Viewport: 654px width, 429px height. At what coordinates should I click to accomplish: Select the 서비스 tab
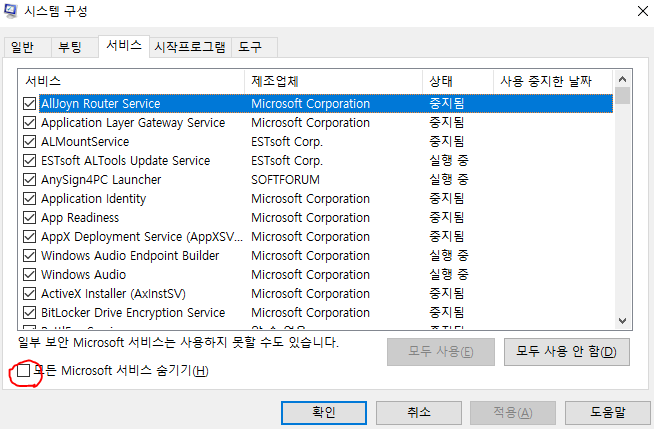(124, 45)
